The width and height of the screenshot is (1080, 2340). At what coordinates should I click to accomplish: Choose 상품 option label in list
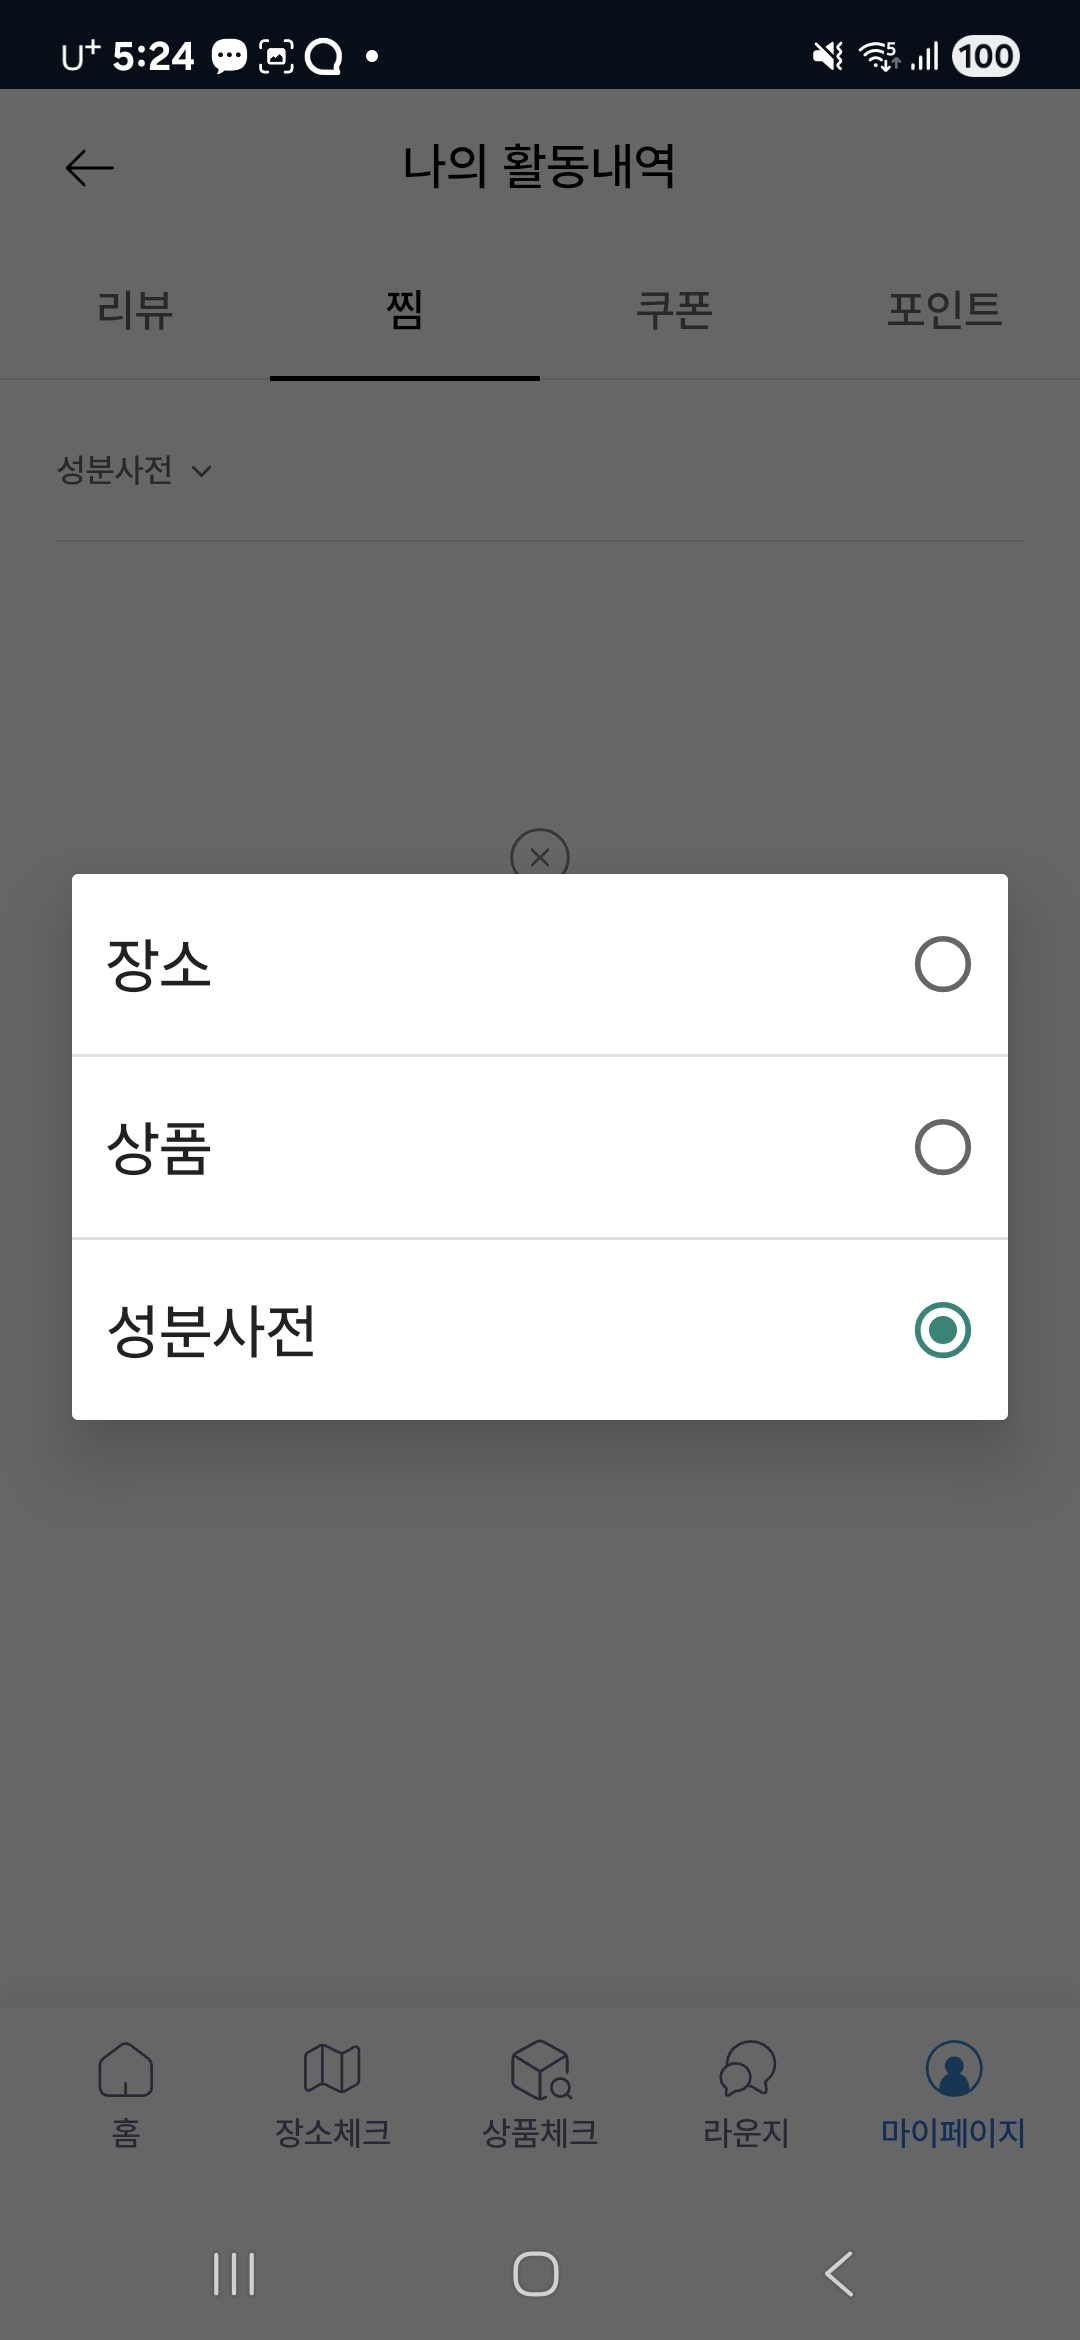tap(159, 1147)
